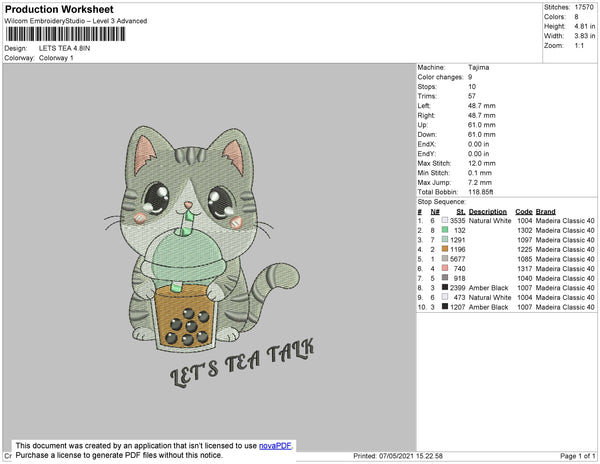Click stitch count '5677' in stop 5
This screenshot has width=600, height=464.
(457, 259)
